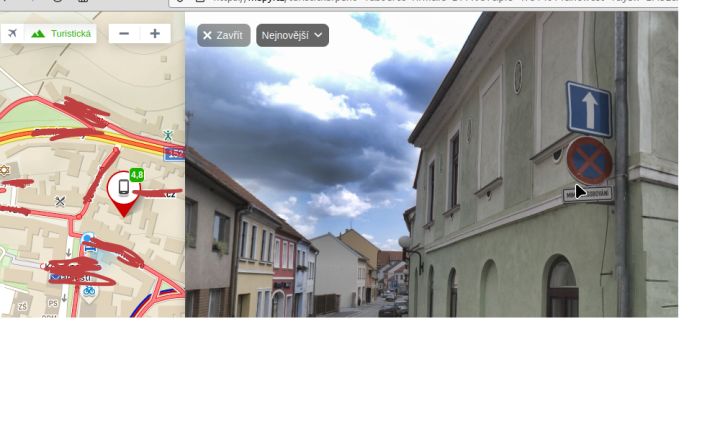The image size is (720, 432).
Task: Click the green playground figure map icon
Action: pos(168,135)
